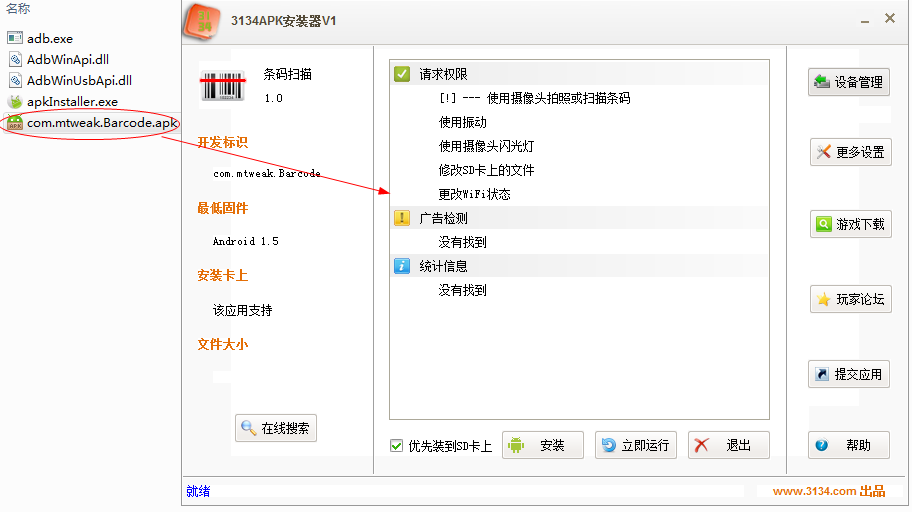Click the 开发标识 label
912x512 pixels.
pyautogui.click(x=222, y=143)
